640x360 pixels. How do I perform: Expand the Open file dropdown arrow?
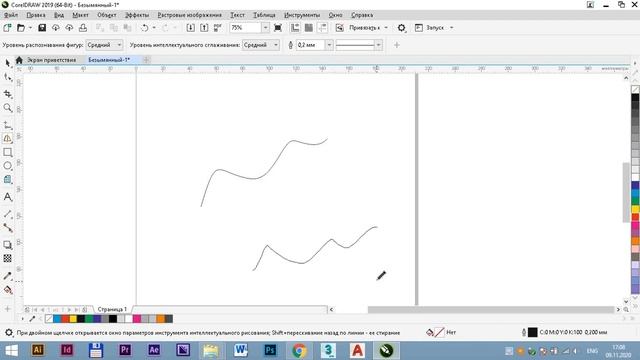click(30, 28)
